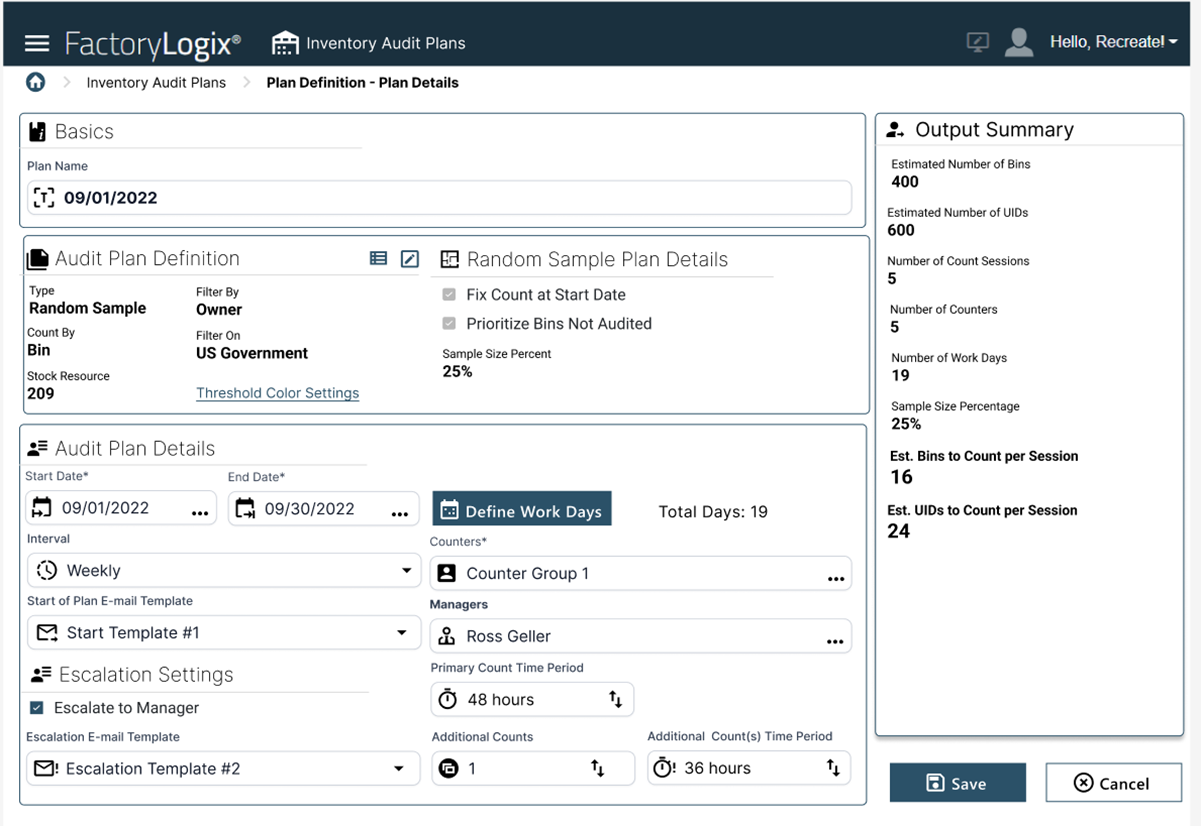Navigate to Inventory Audit Plans breadcrumb
Image resolution: width=1201 pixels, height=826 pixels.
click(156, 82)
